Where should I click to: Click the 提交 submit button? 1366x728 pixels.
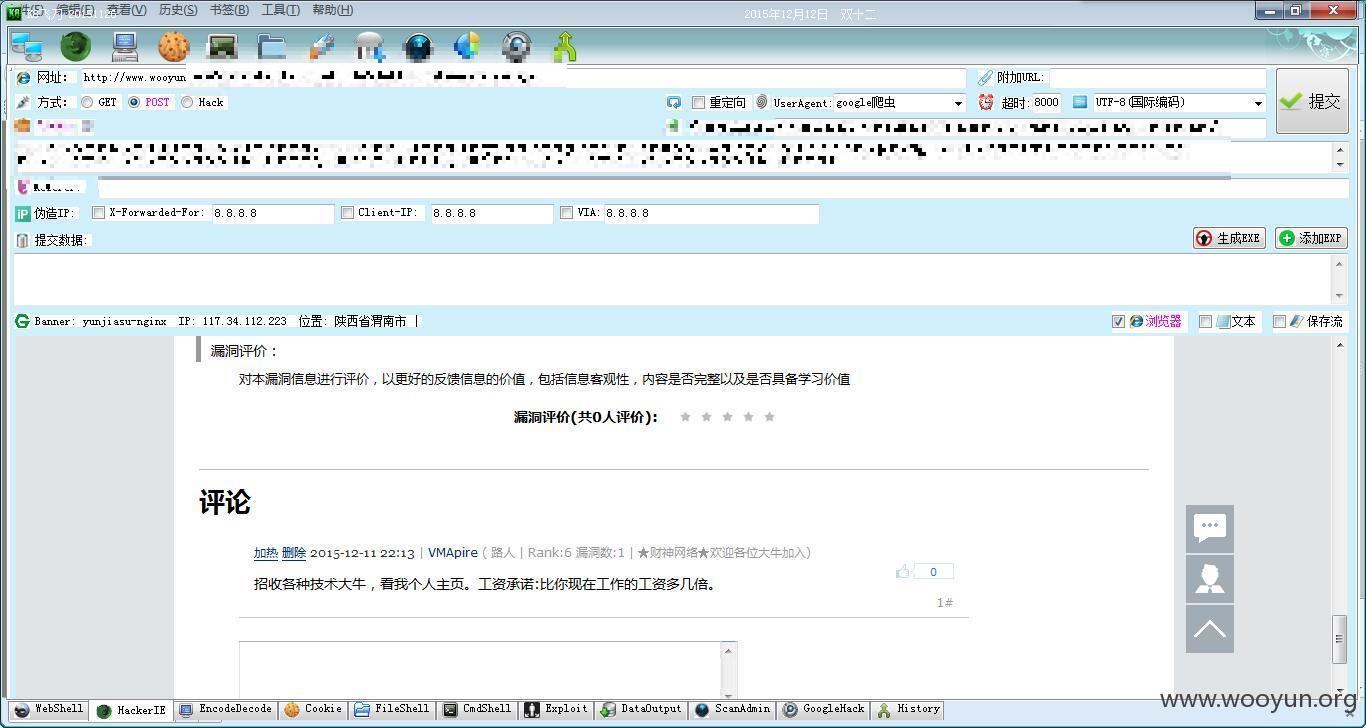(1312, 101)
